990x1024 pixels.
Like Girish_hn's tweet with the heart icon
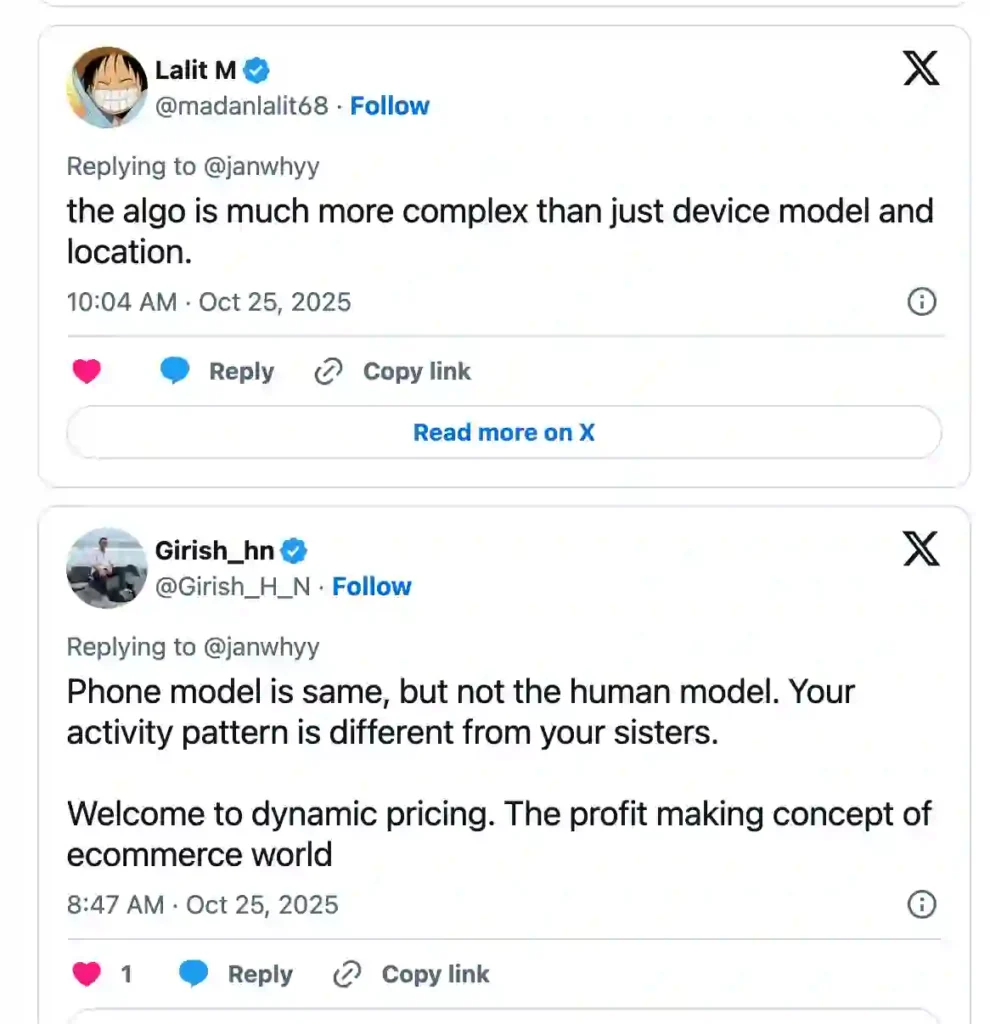click(87, 974)
